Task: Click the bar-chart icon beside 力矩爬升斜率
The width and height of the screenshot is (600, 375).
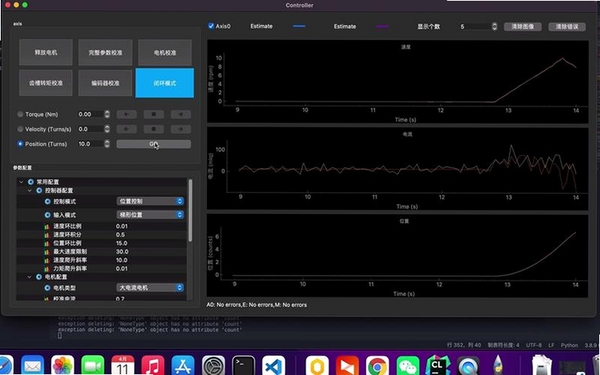Action: pos(47,269)
